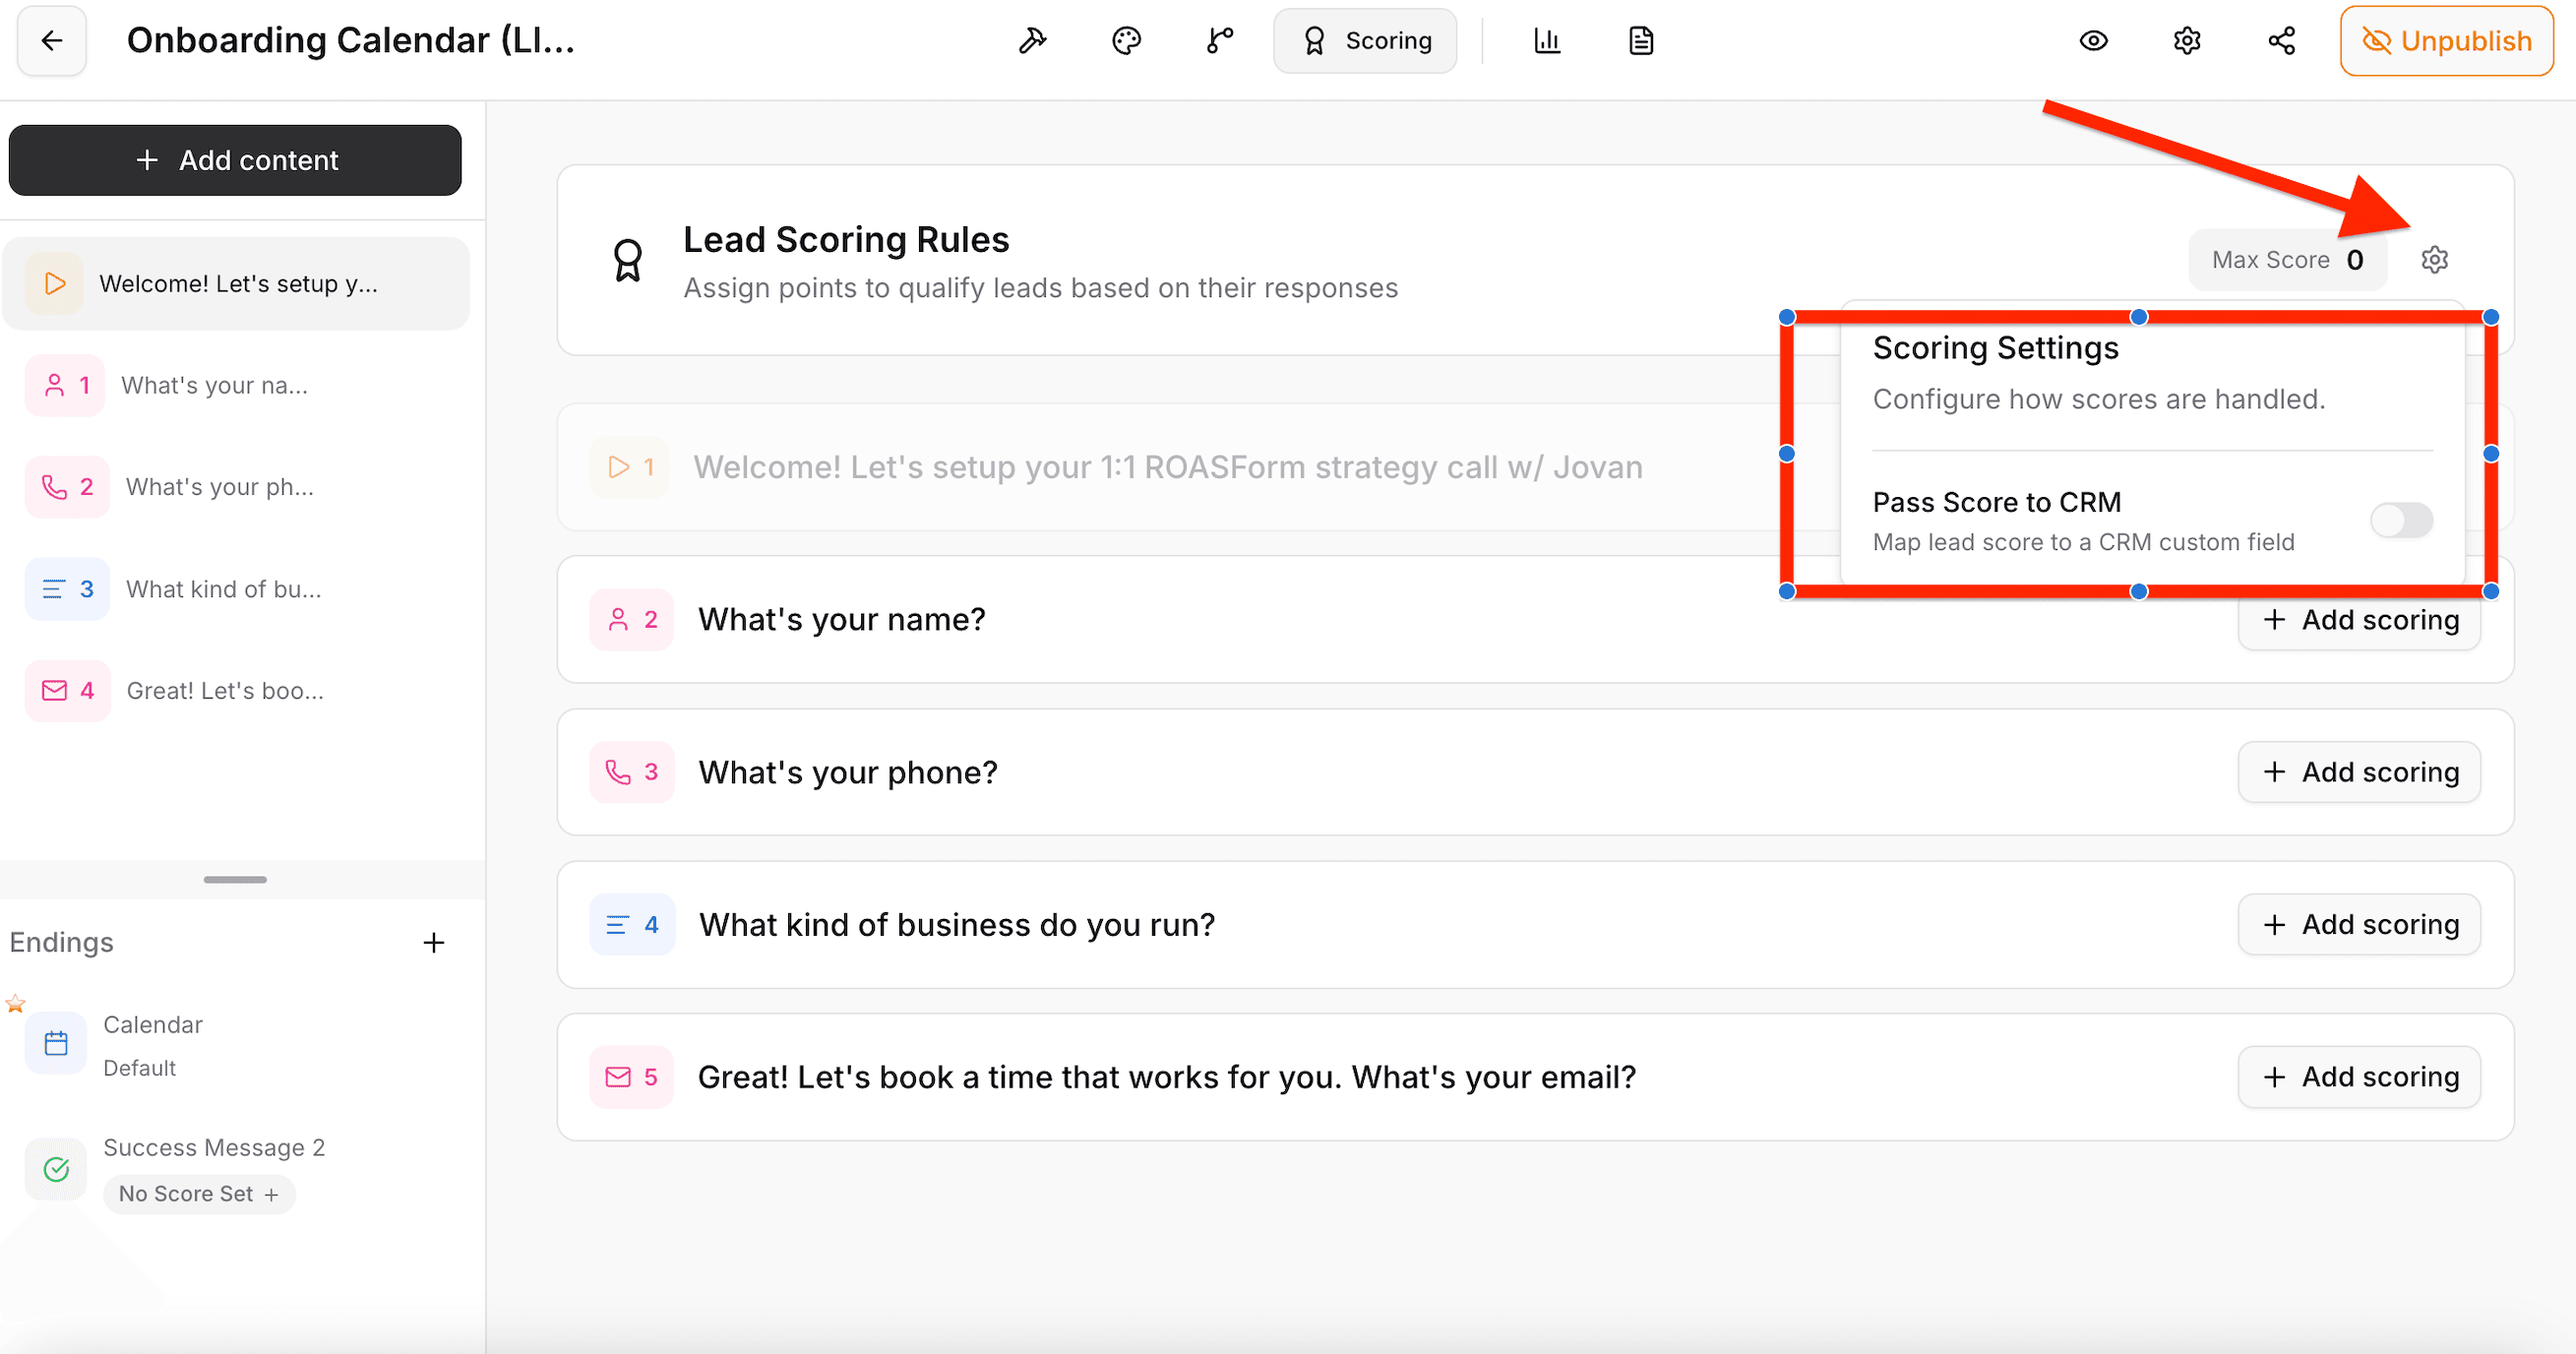Image resolution: width=2576 pixels, height=1354 pixels.
Task: Click the Add content button
Action: 235,160
